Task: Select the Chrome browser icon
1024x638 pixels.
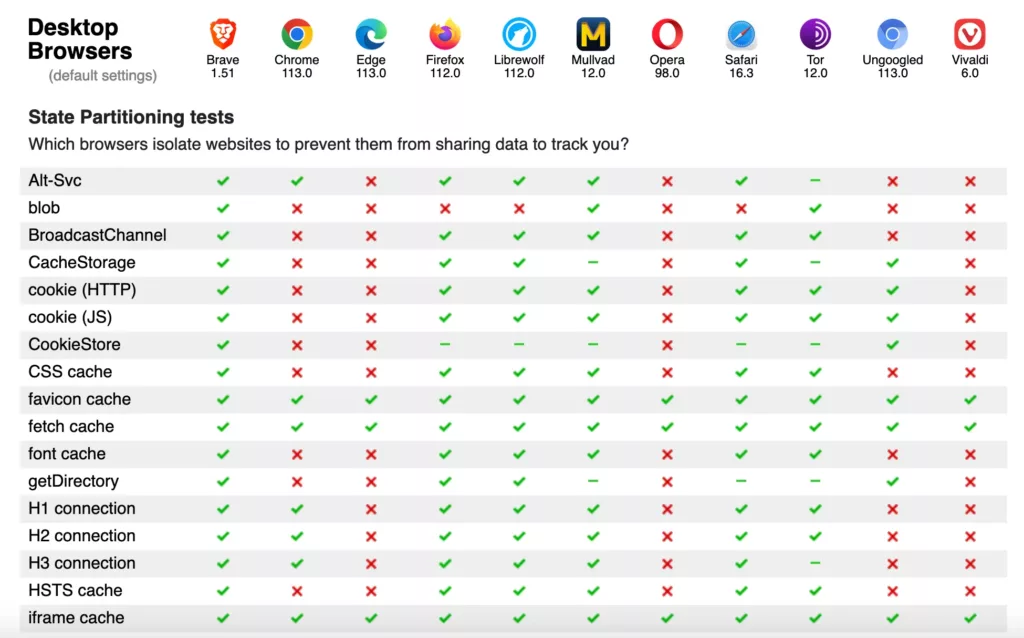Action: pos(297,35)
